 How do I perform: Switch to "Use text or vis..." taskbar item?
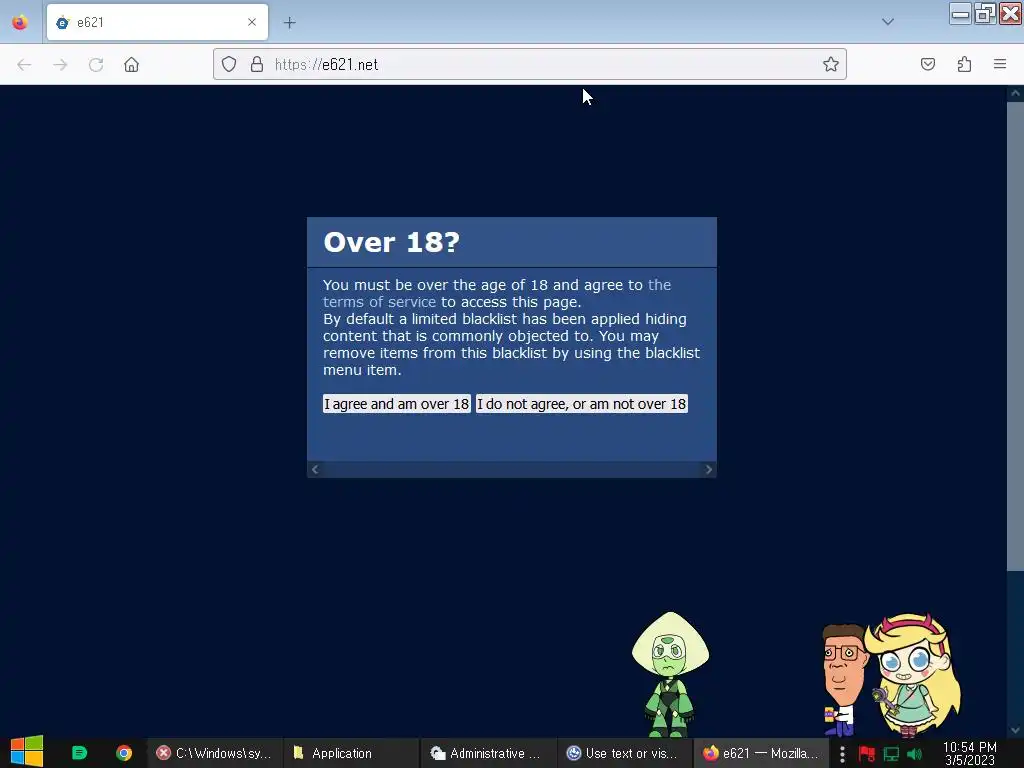tap(623, 753)
